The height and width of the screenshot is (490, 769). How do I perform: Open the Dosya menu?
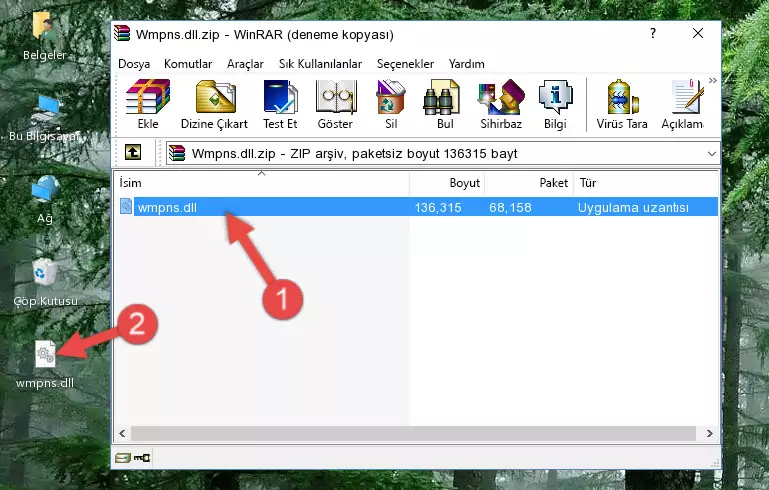pyautogui.click(x=134, y=64)
